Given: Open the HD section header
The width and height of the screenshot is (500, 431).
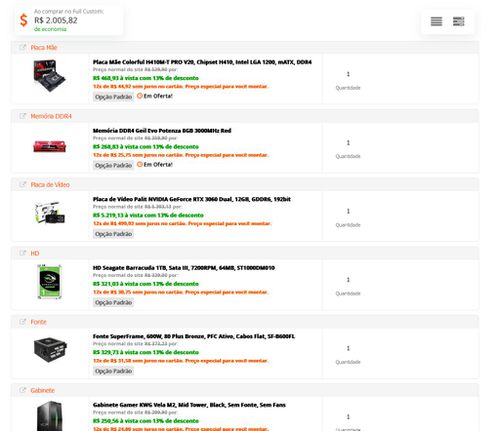Looking at the screenshot, I should (x=245, y=253).
